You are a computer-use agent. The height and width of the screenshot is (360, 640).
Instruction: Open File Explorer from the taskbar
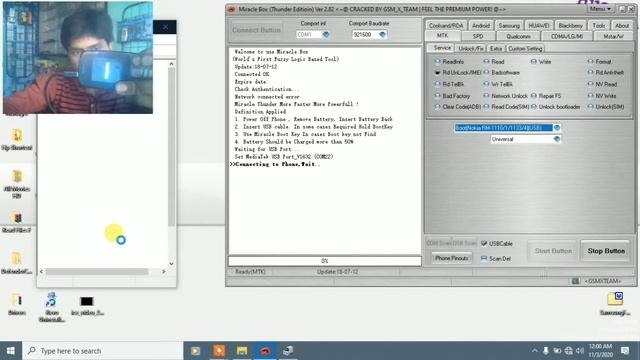pos(242,351)
